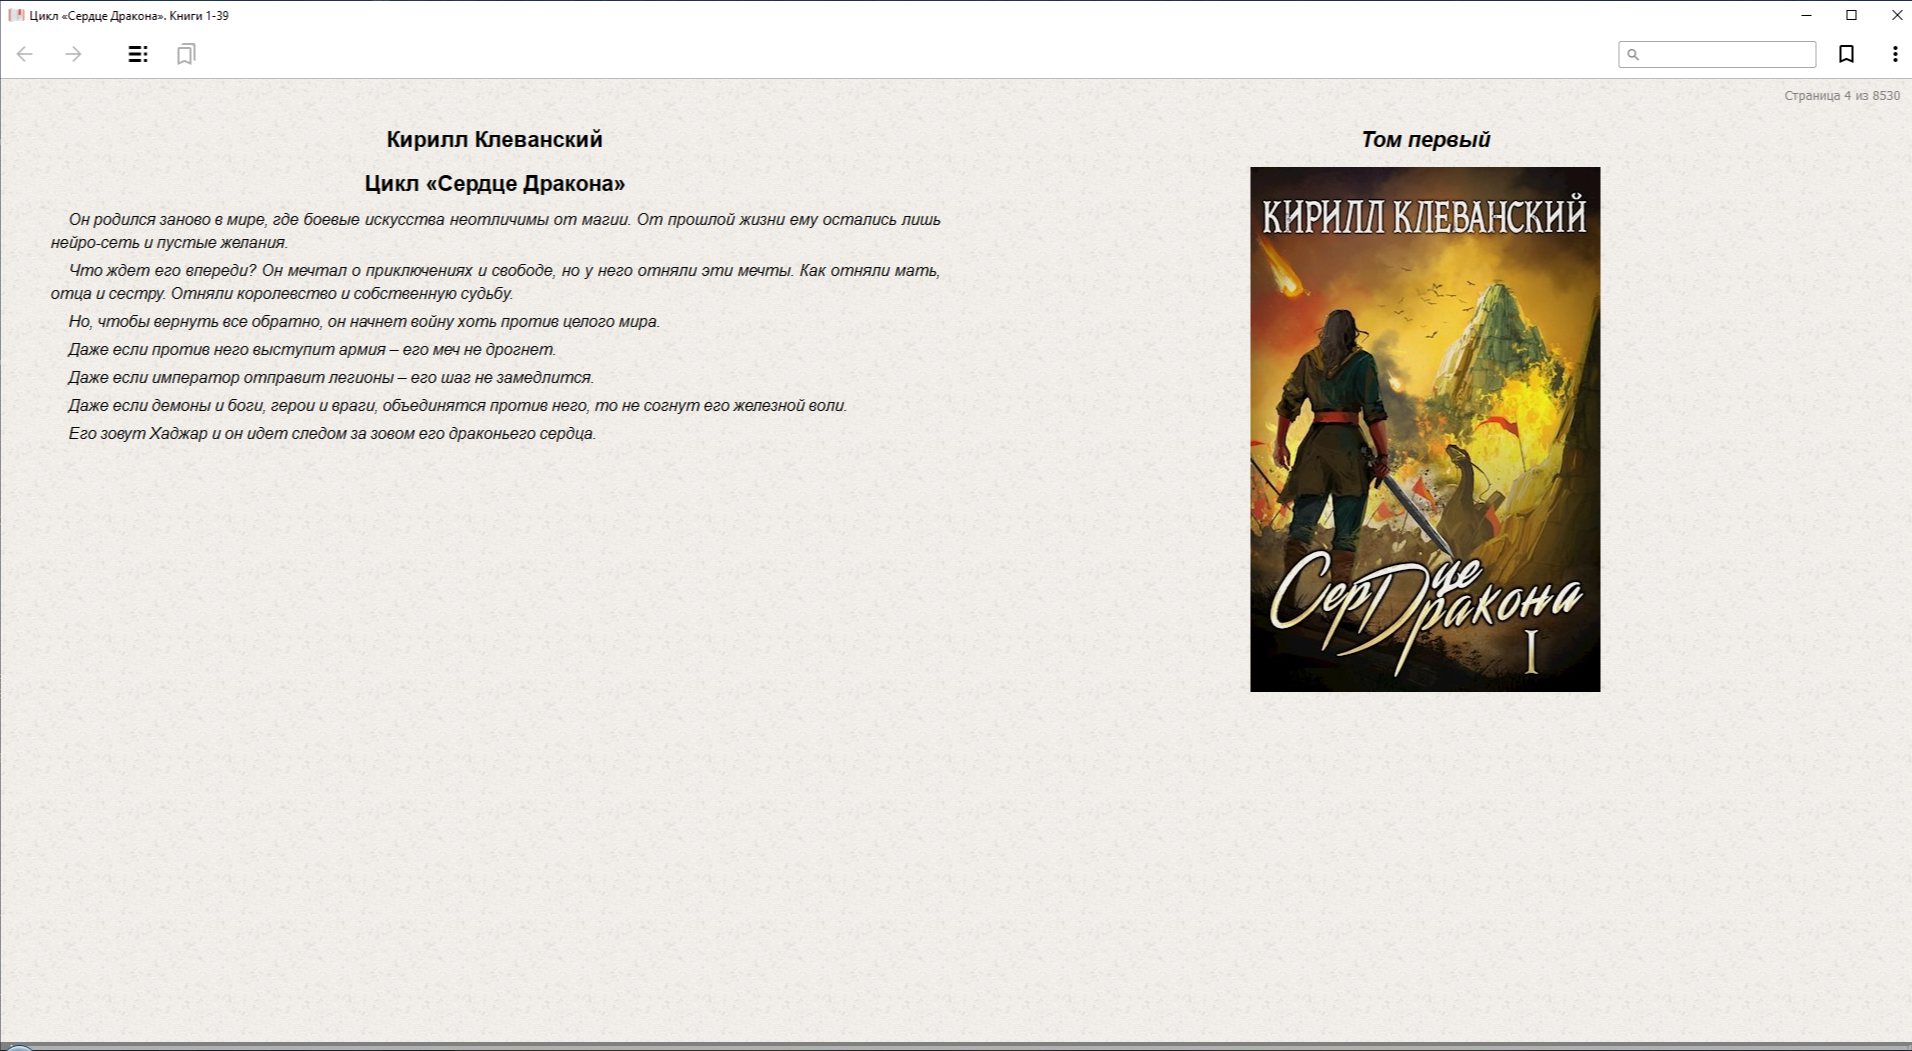Open the table of contents

(x=138, y=54)
